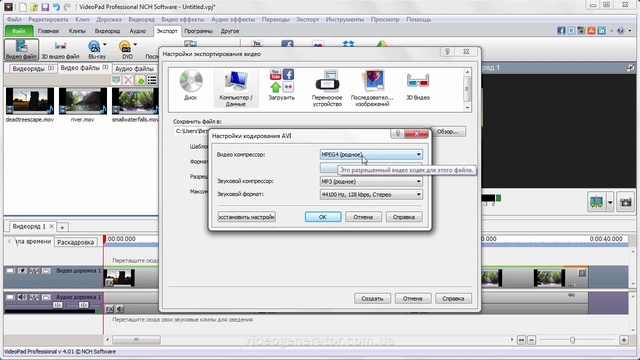Toggle the first white box on Видео дорожка 1
The width and height of the screenshot is (640, 360).
[x=10, y=271]
